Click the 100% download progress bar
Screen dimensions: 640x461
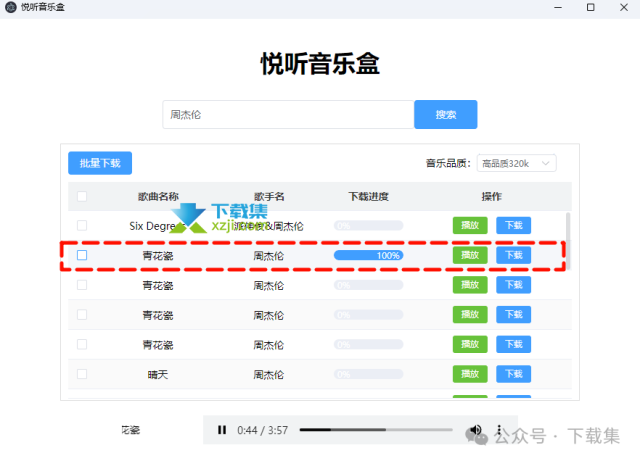click(369, 255)
